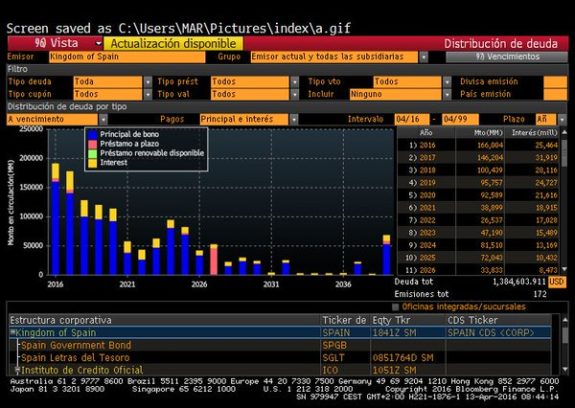Select Spain Letras del Tesoro tree row
The width and height of the screenshot is (575, 408).
coord(280,357)
